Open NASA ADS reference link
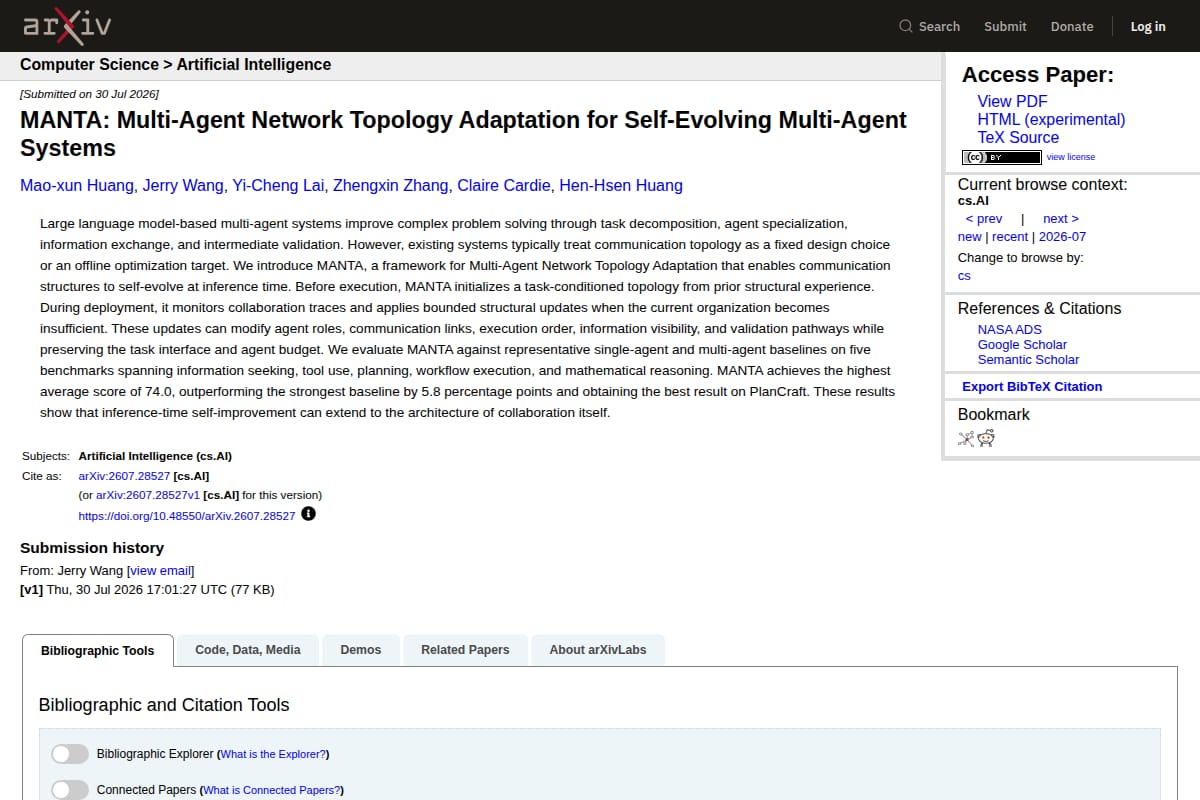 [x=1010, y=329]
